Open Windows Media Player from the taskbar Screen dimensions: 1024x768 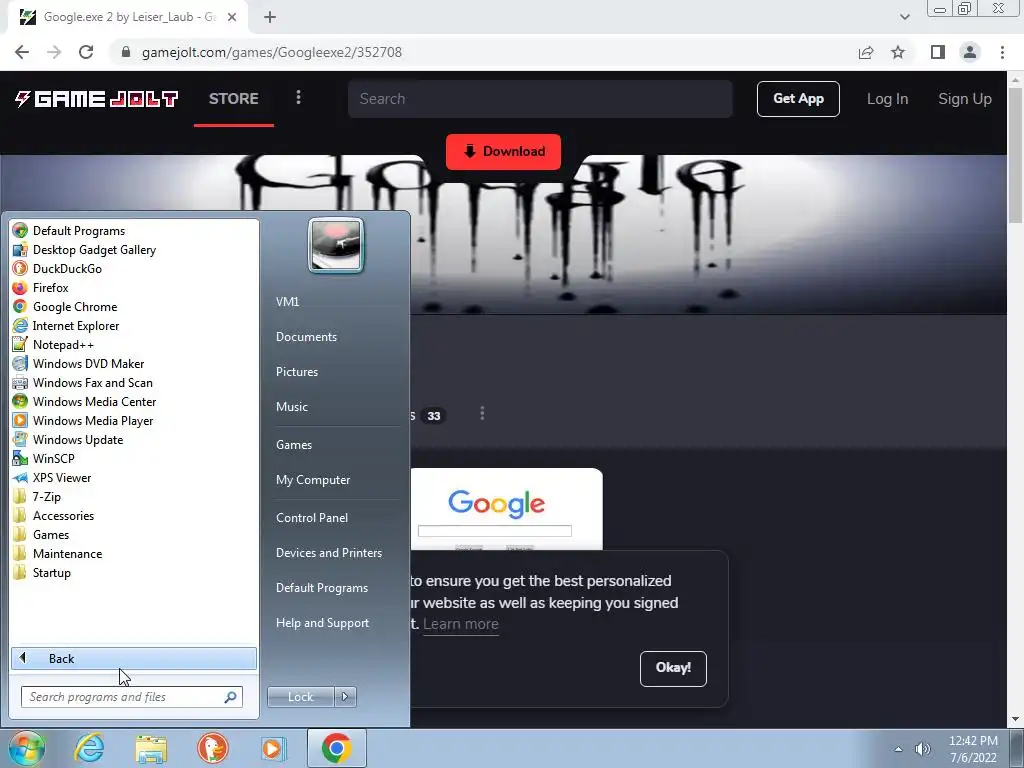(274, 748)
